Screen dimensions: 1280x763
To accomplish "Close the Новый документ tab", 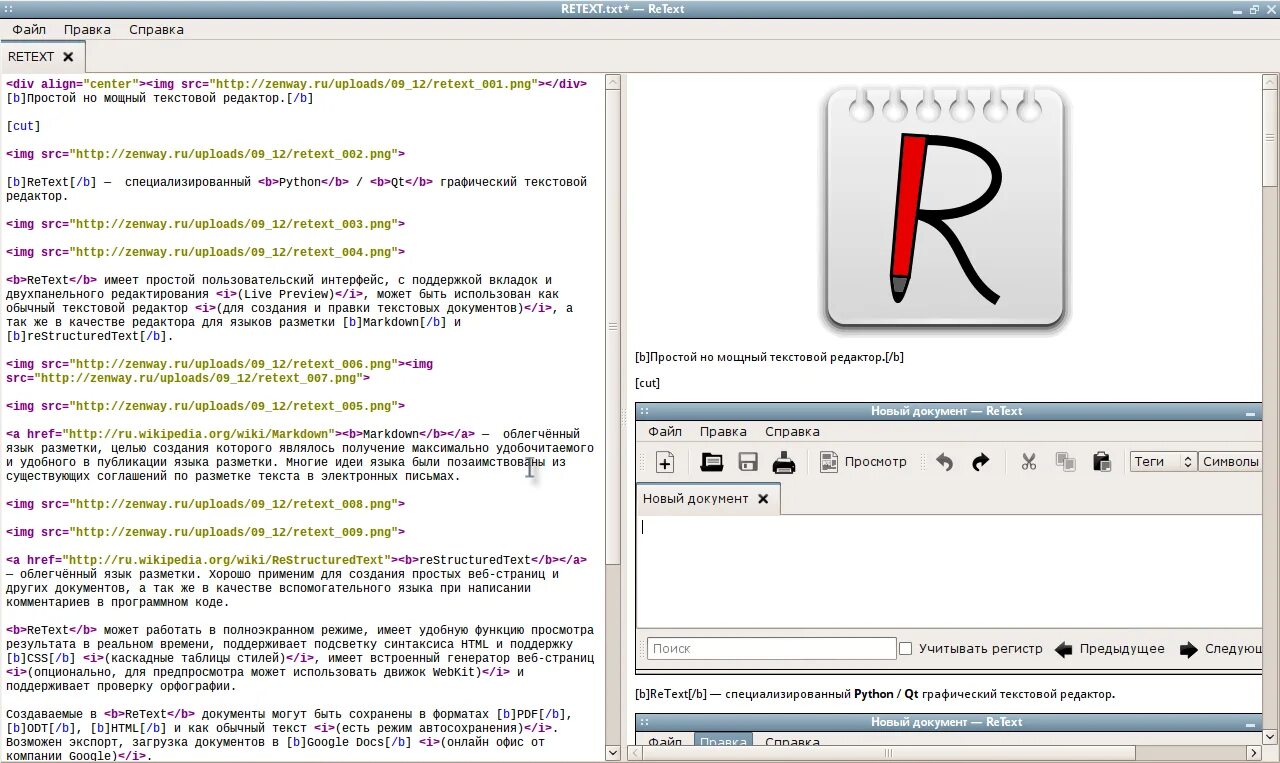I will point(763,498).
